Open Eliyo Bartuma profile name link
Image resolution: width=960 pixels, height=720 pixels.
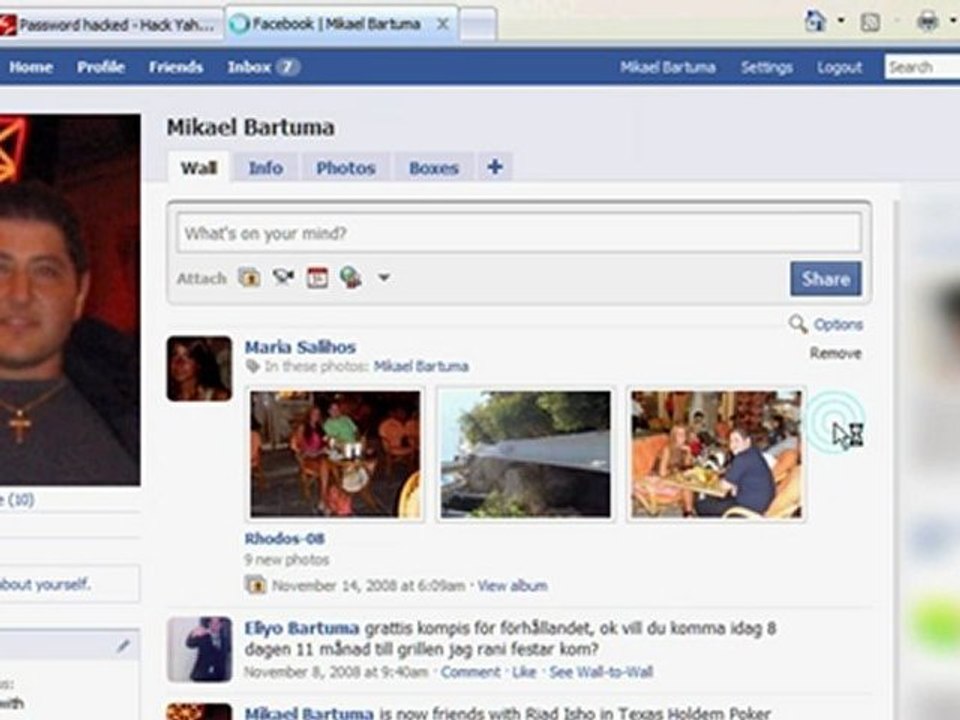302,628
